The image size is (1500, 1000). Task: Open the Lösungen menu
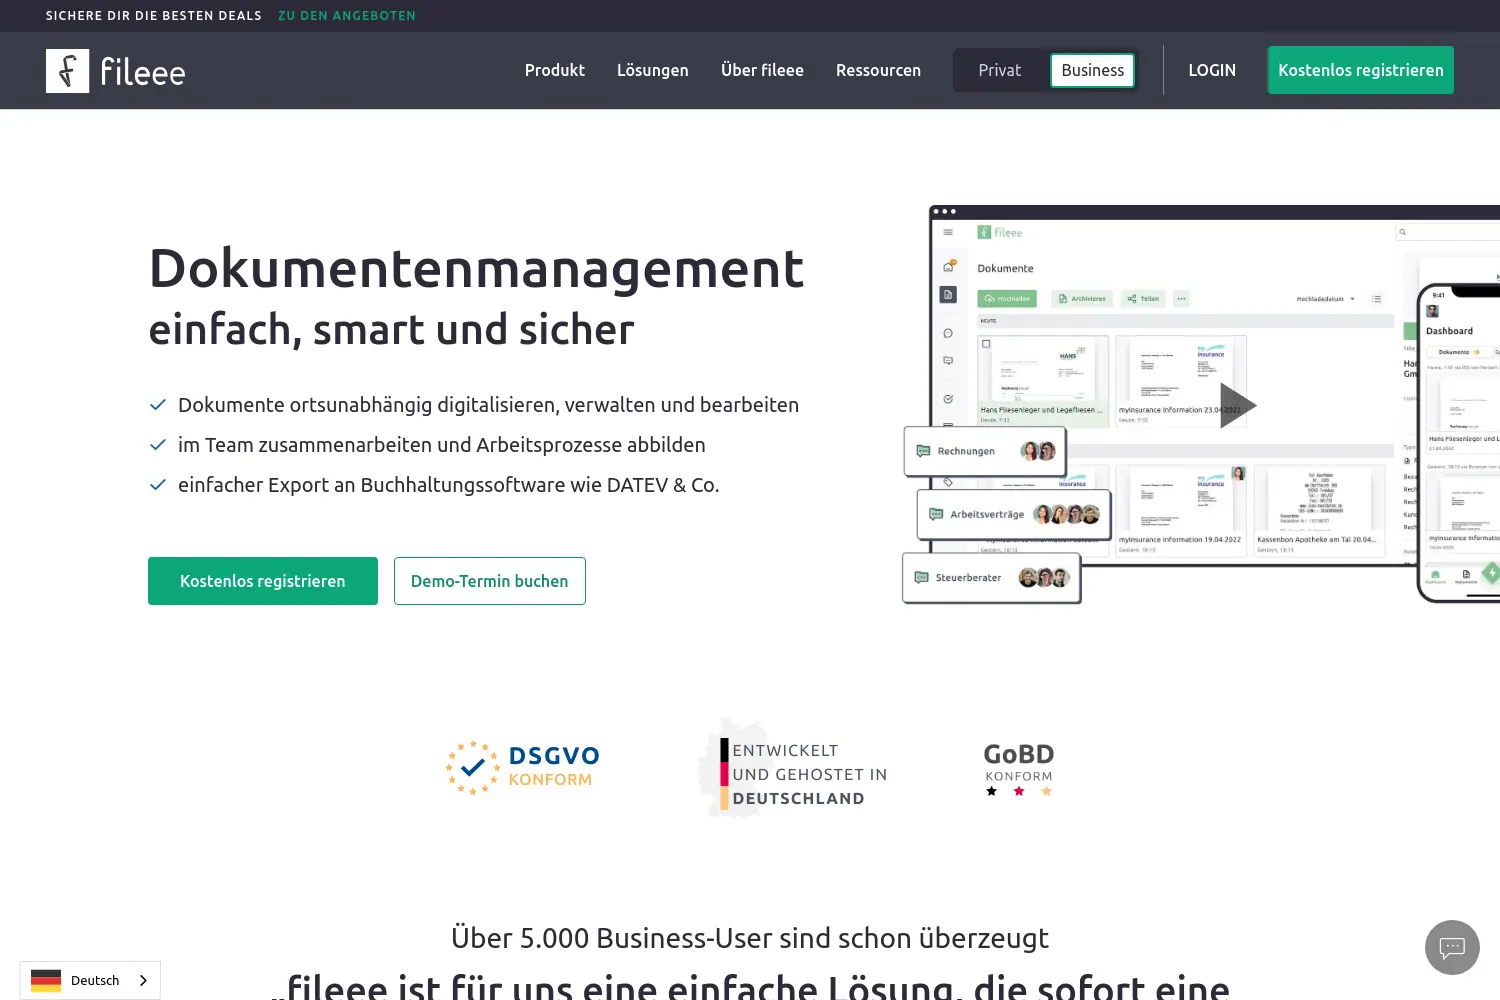pos(652,70)
